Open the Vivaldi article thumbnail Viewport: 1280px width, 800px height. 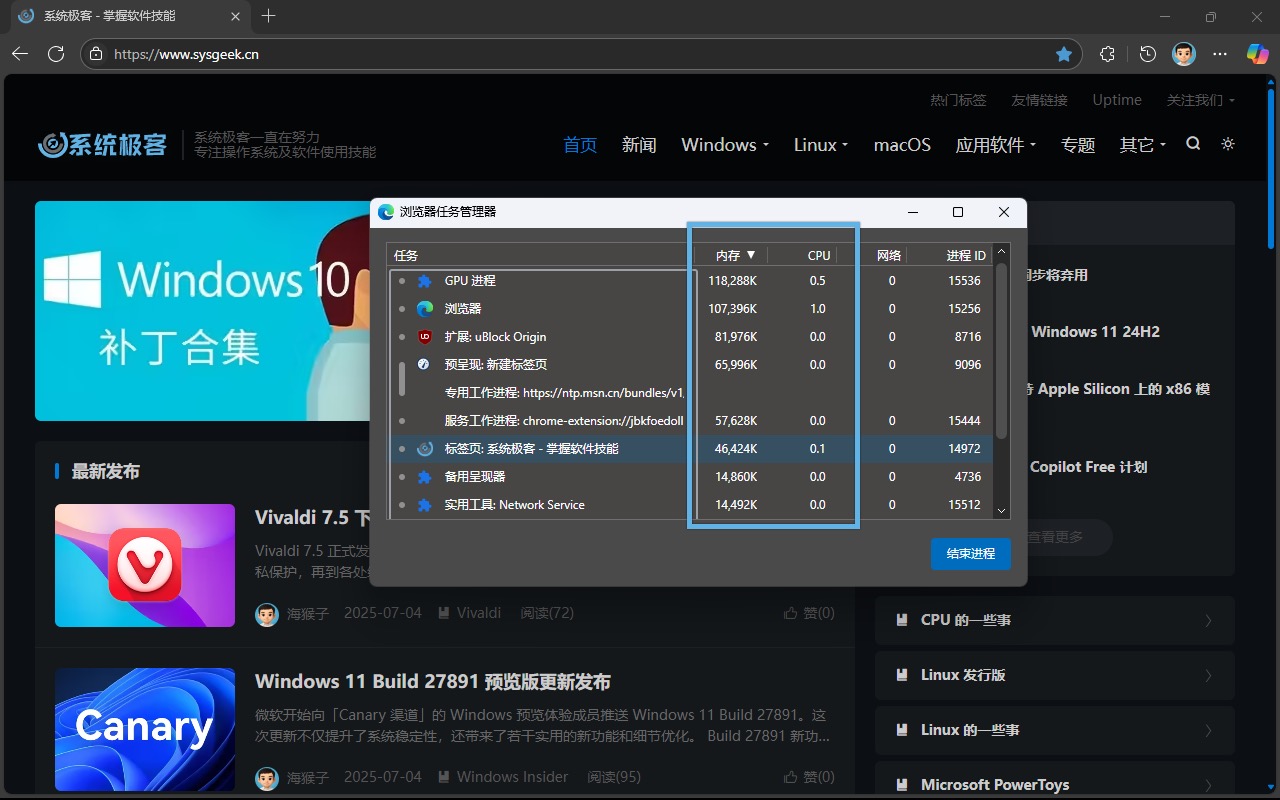145,565
